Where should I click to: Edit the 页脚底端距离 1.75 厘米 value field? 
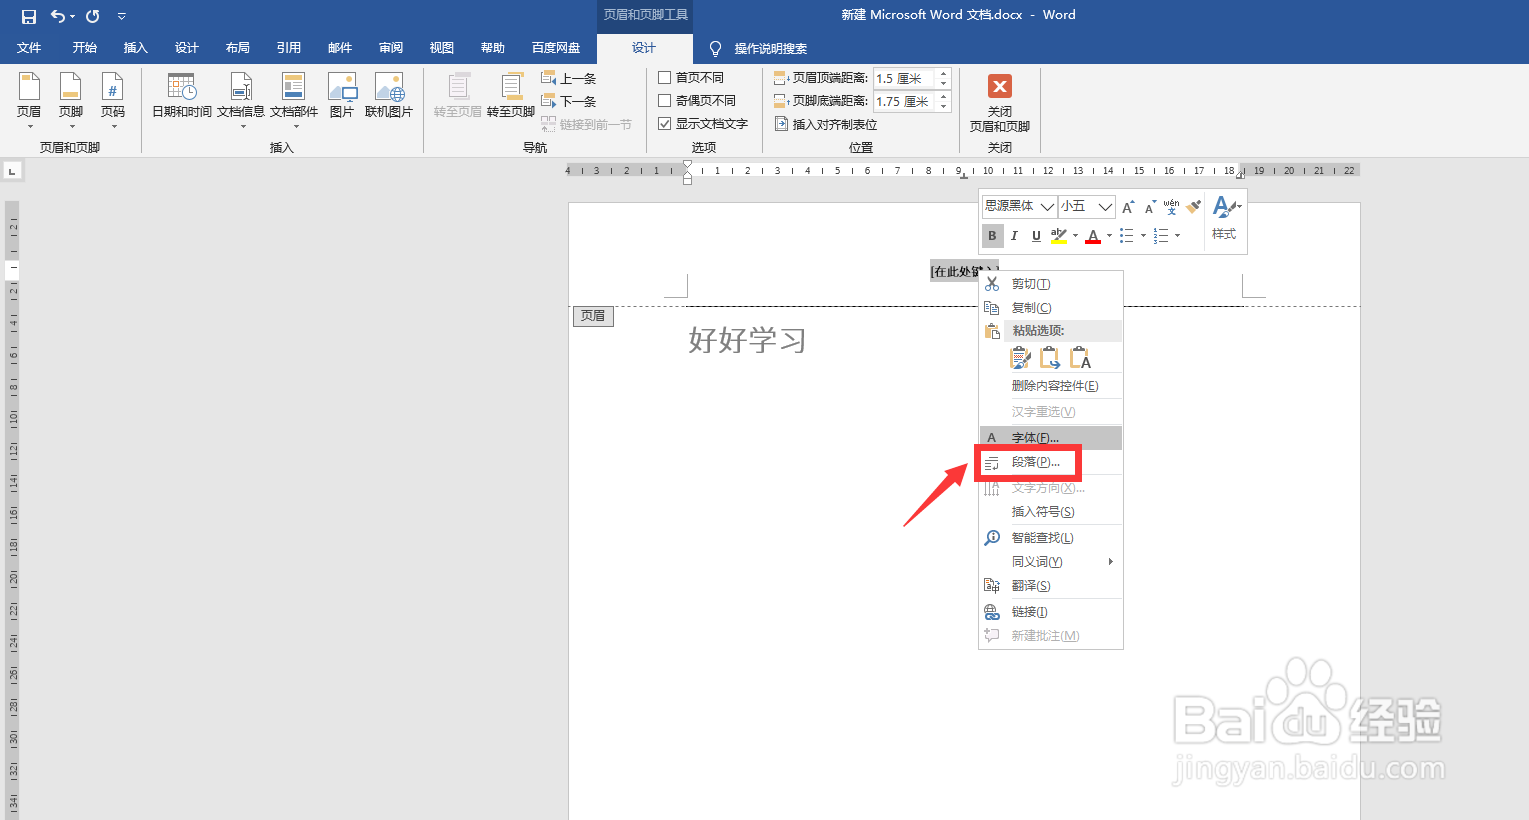(x=904, y=101)
